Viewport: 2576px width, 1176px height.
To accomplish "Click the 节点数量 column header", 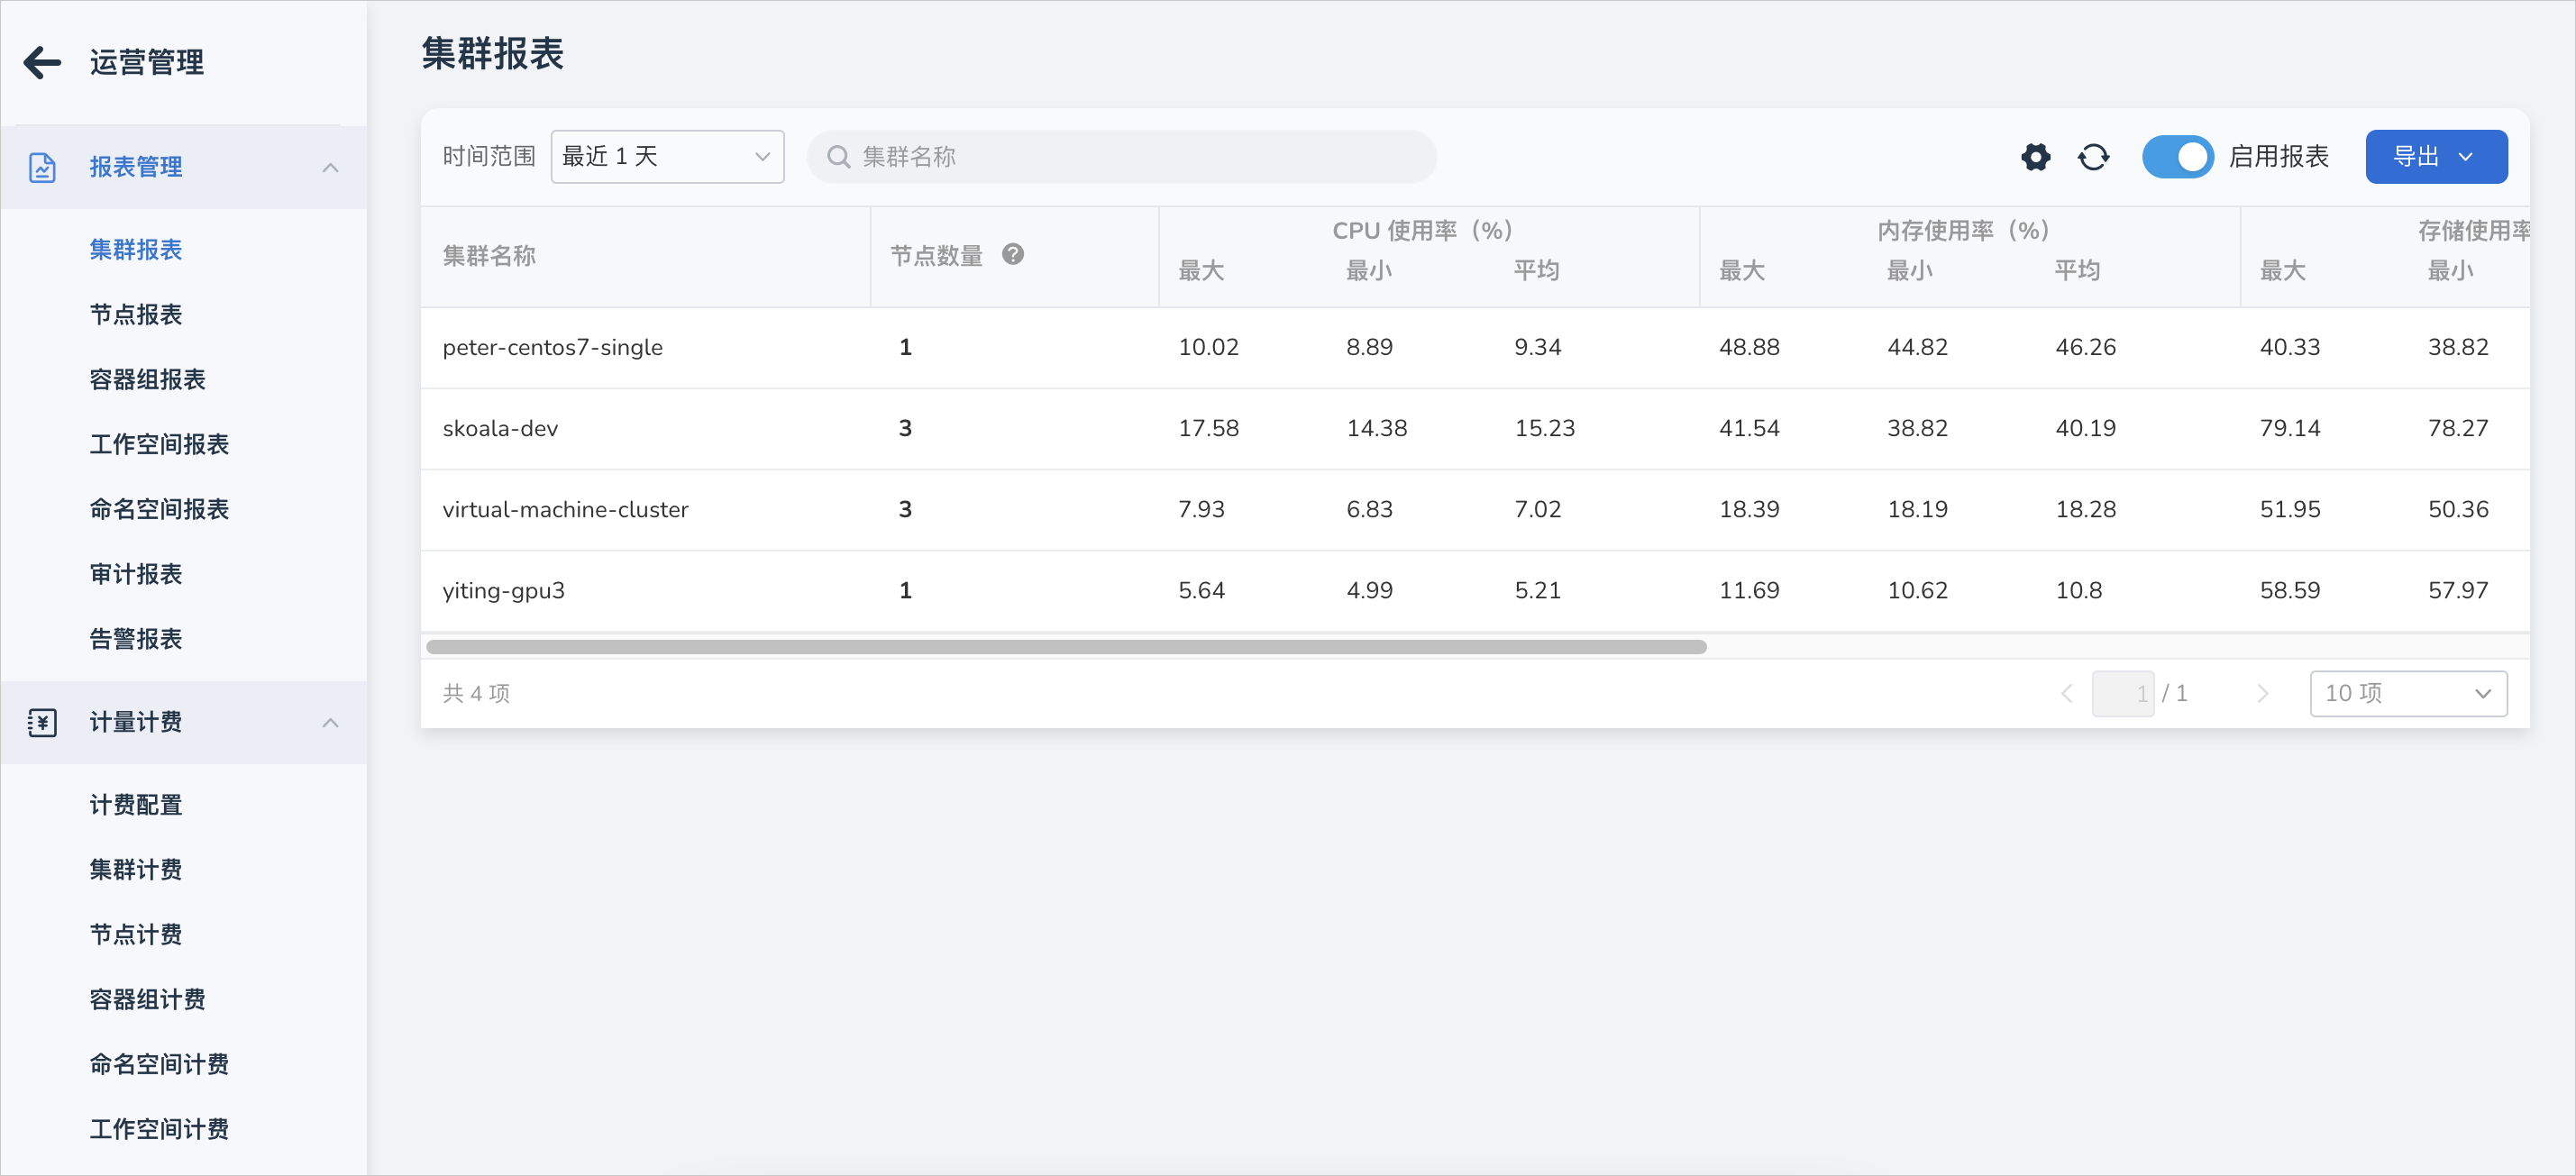I will point(936,256).
